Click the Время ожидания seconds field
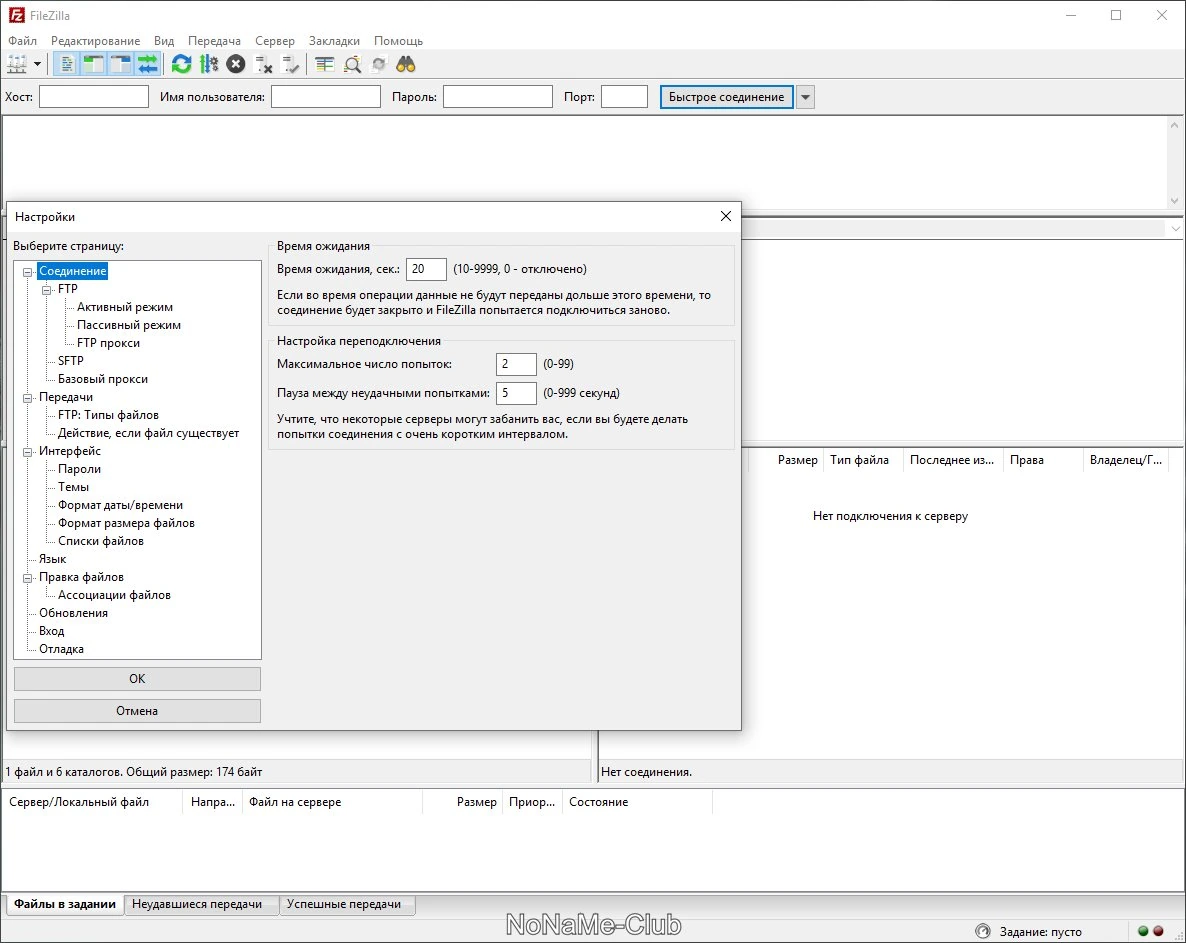The width and height of the screenshot is (1186, 943). [427, 269]
